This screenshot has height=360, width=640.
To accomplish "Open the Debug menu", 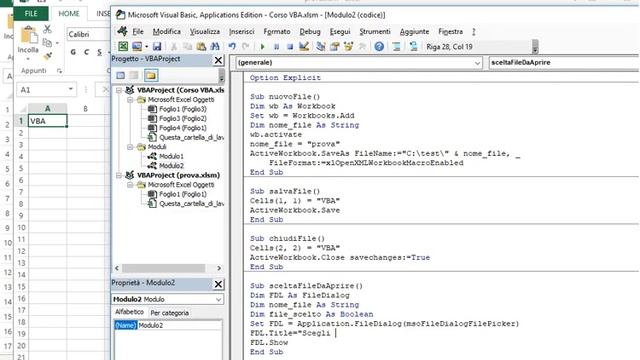I will click(x=310, y=31).
